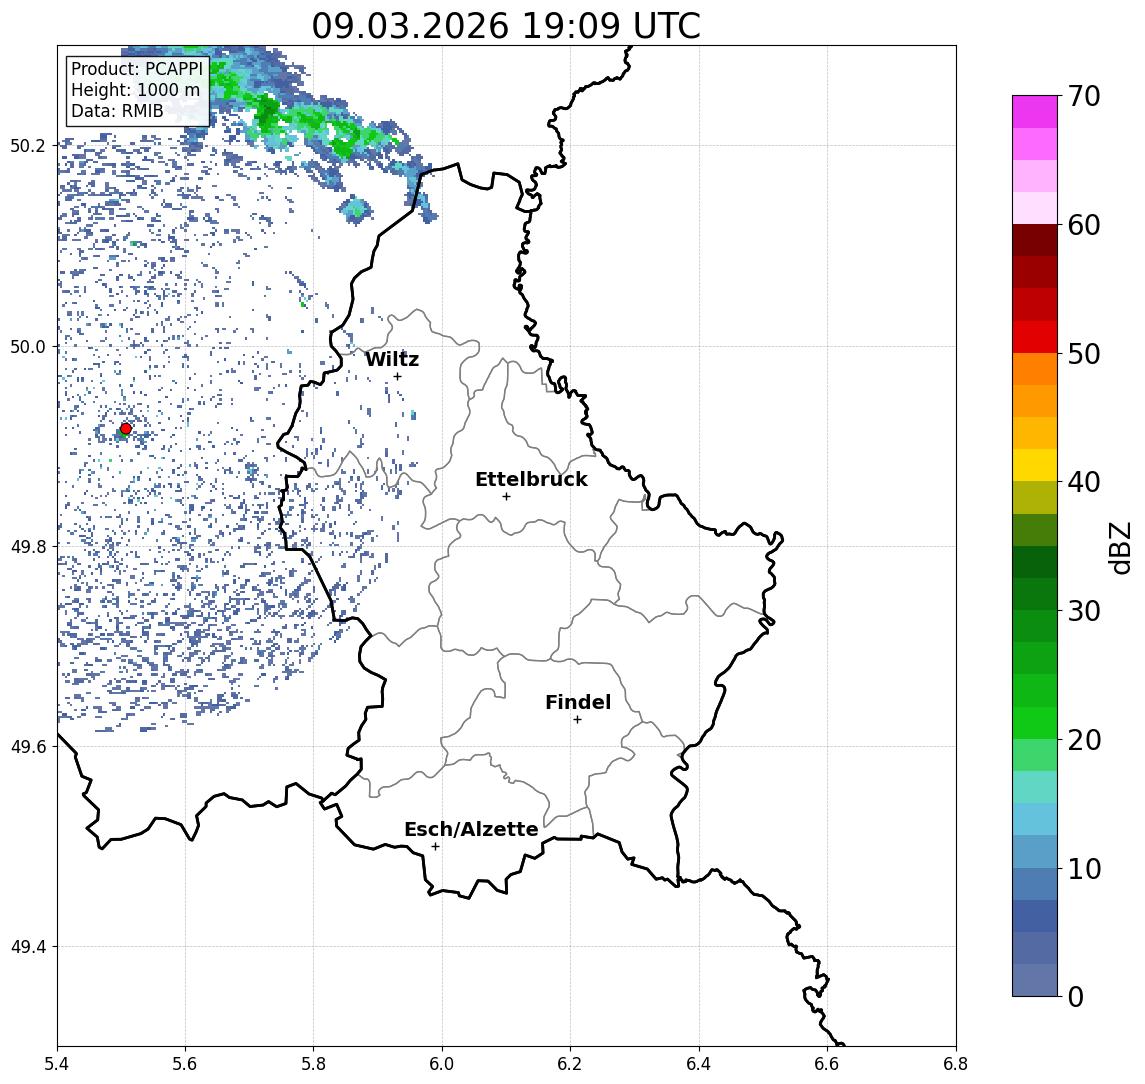Click latitude label 50.2
Viewport: 1145px width, 1084px height.
27,145
